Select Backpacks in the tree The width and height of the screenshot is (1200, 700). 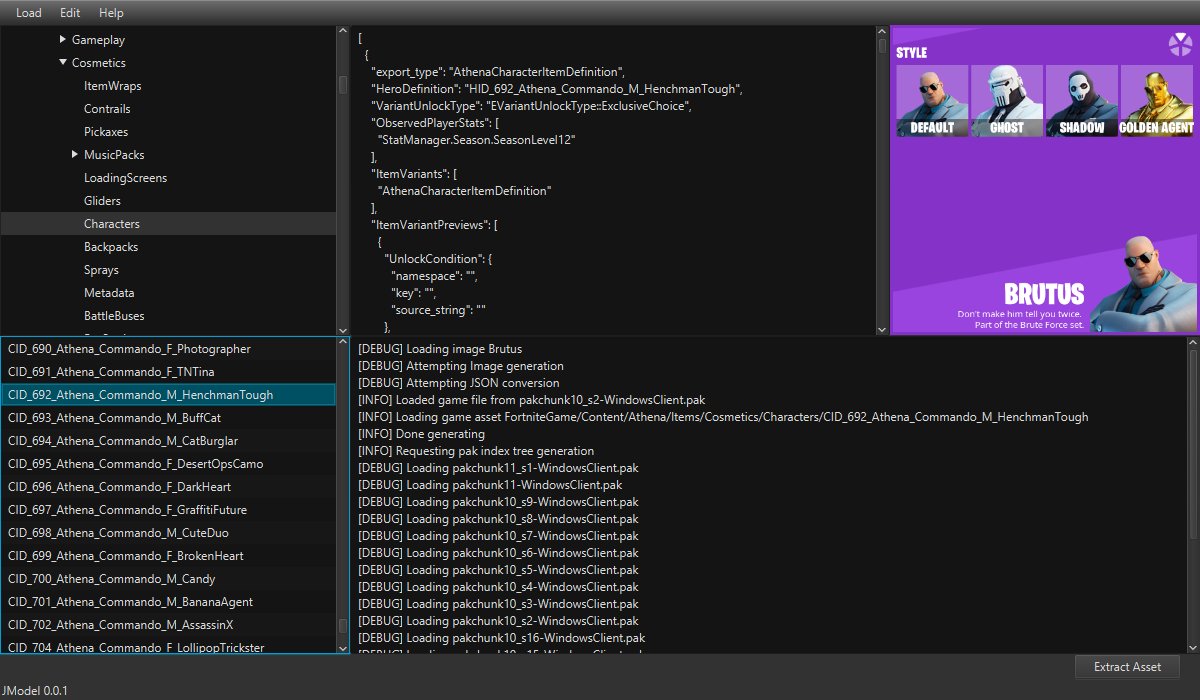111,247
